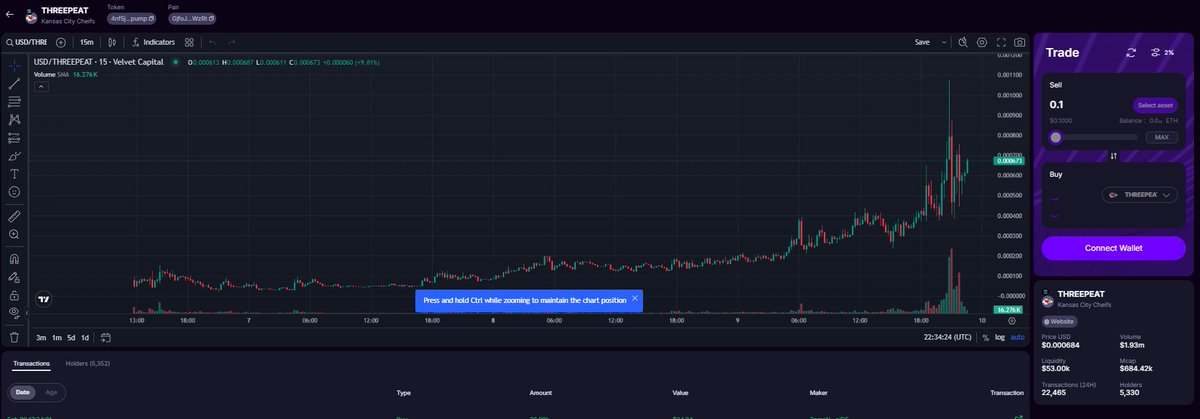Go back using the left arrow

(x=10, y=15)
